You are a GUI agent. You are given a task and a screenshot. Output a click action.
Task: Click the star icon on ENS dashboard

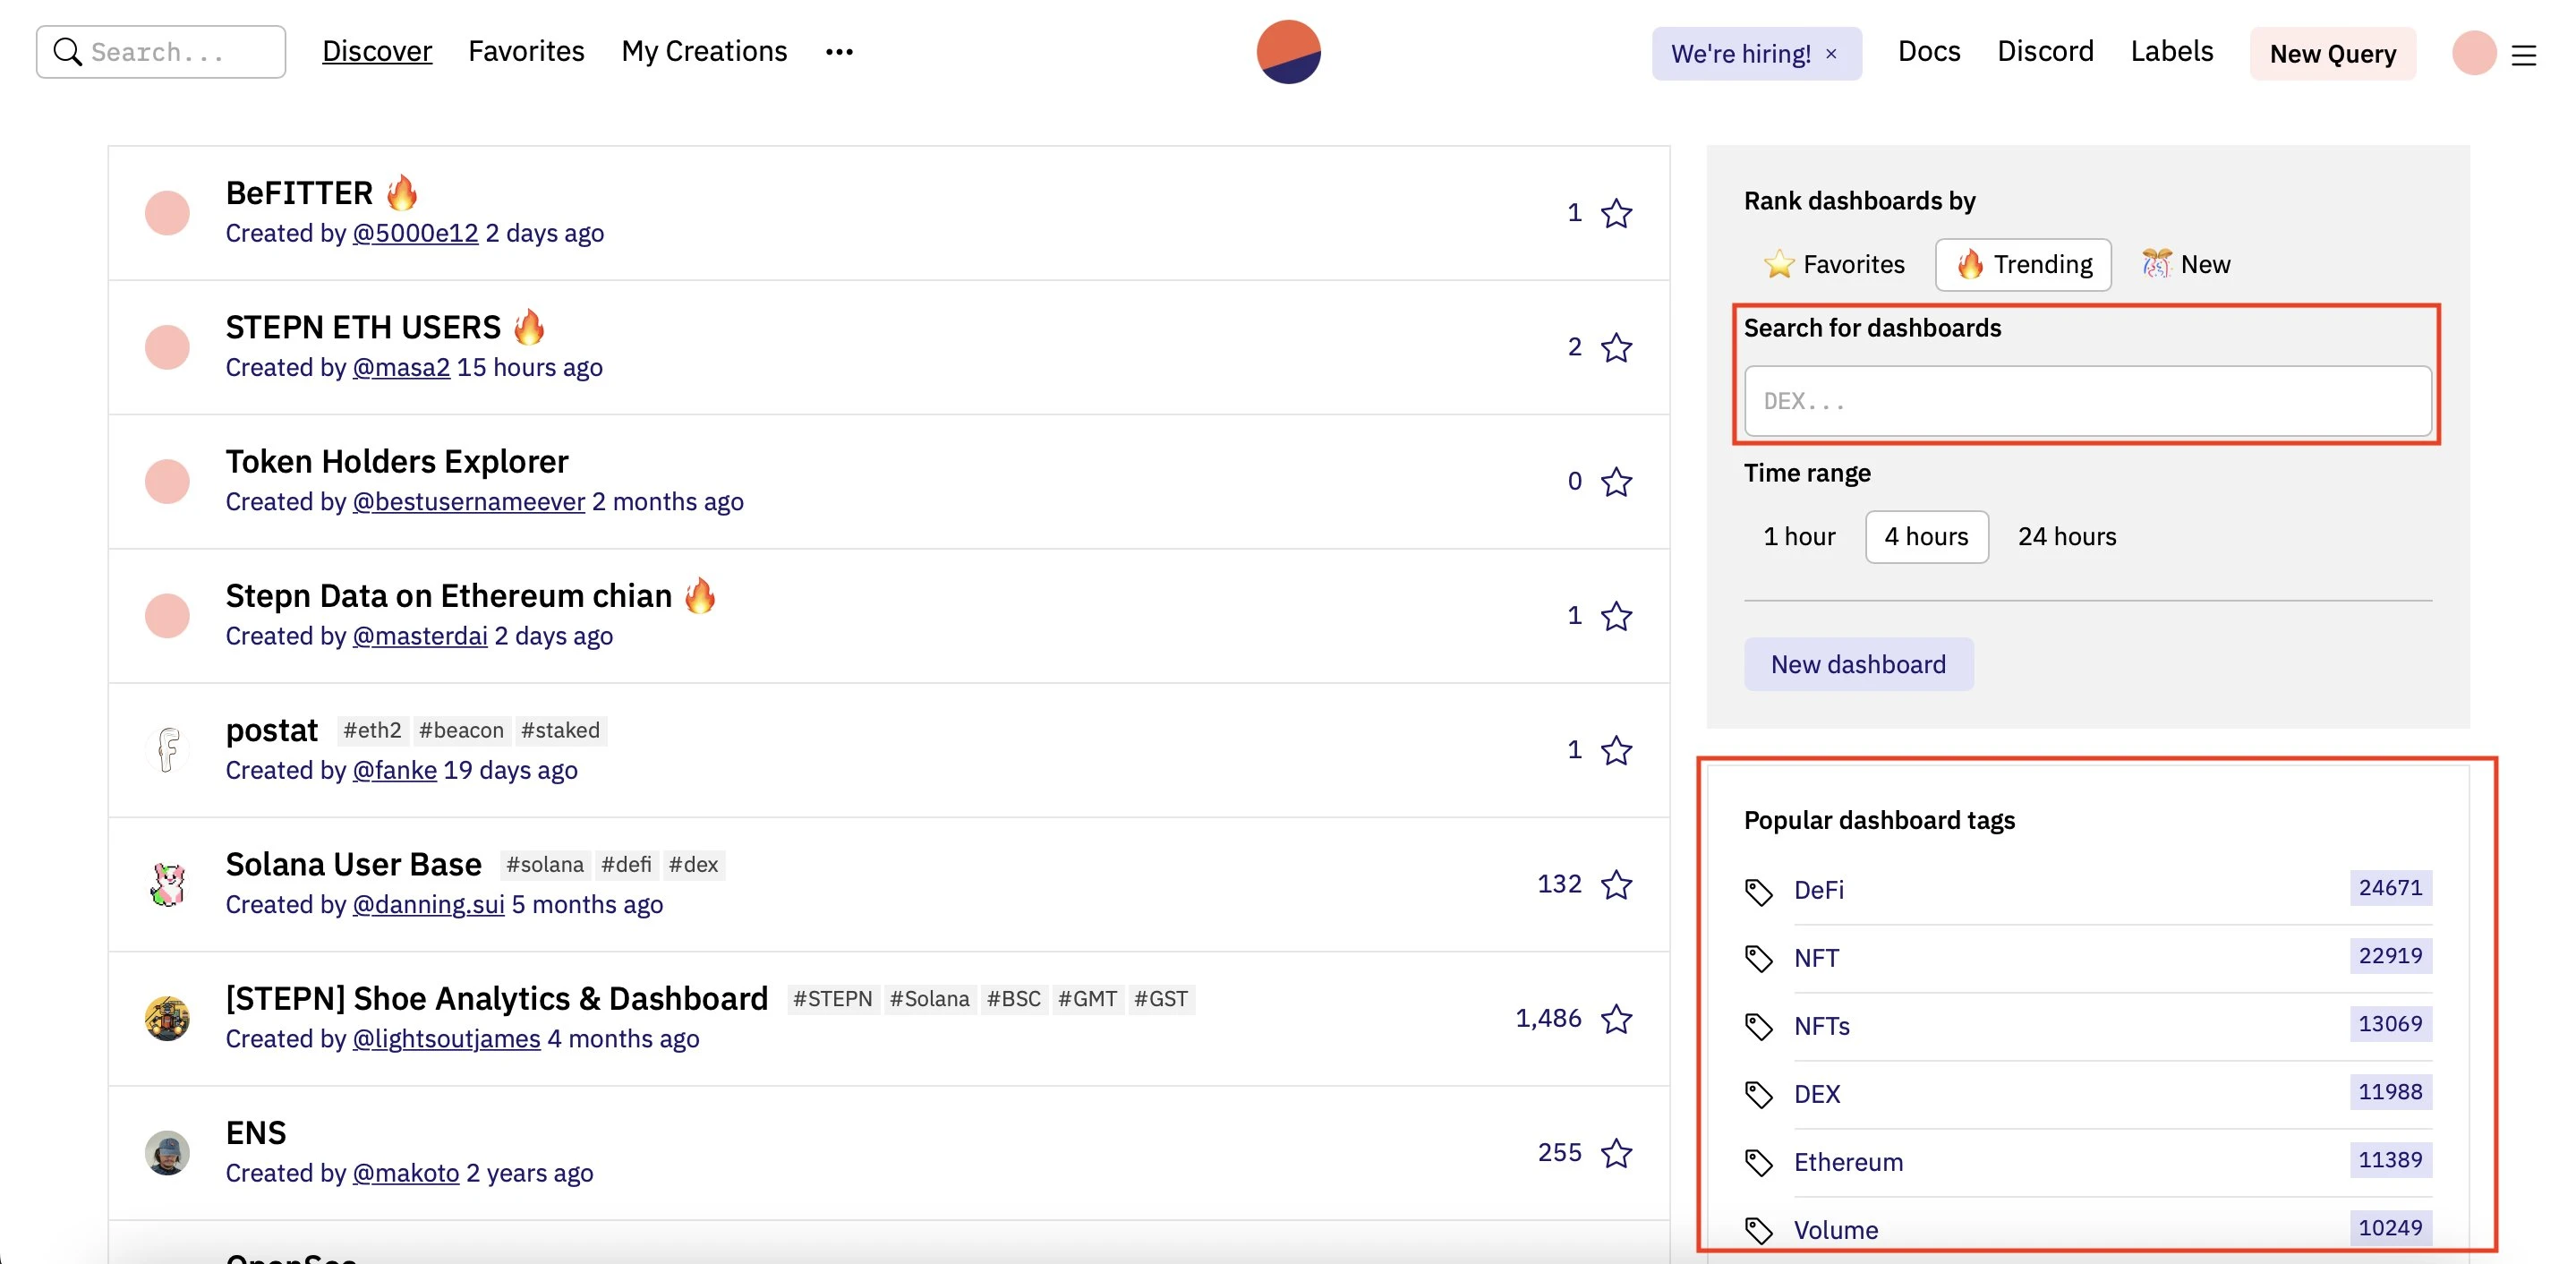(x=1616, y=1152)
